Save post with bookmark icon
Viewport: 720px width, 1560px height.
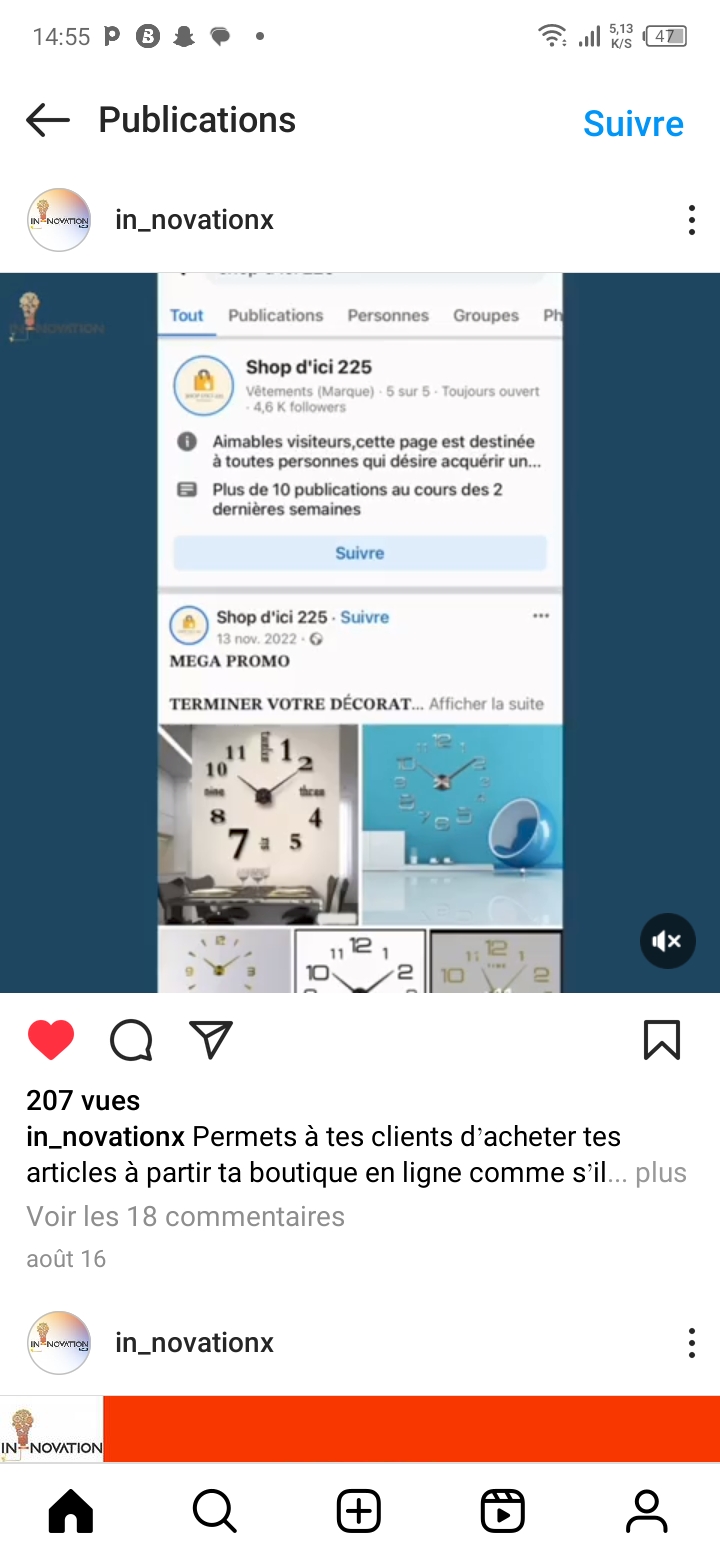[662, 1040]
